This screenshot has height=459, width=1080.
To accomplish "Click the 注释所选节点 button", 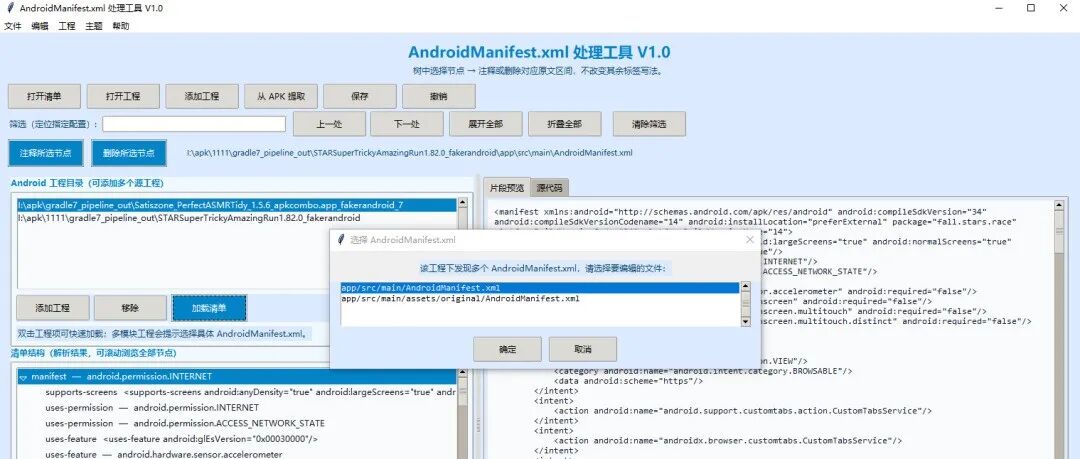I will tap(45, 153).
